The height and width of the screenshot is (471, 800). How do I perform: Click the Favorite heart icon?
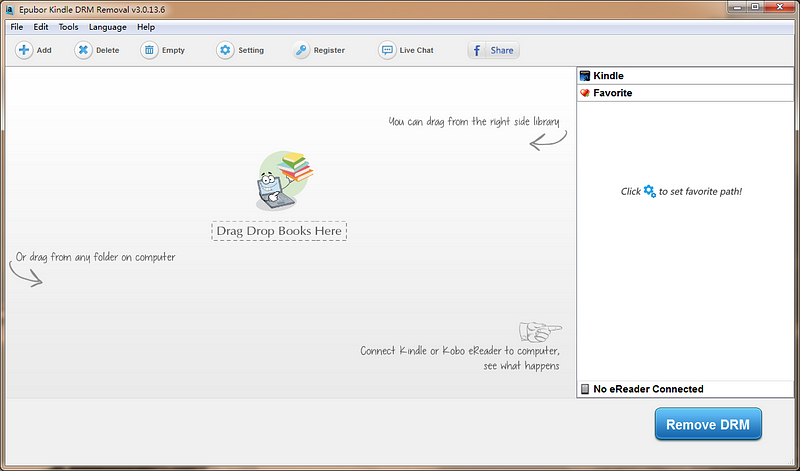click(585, 93)
